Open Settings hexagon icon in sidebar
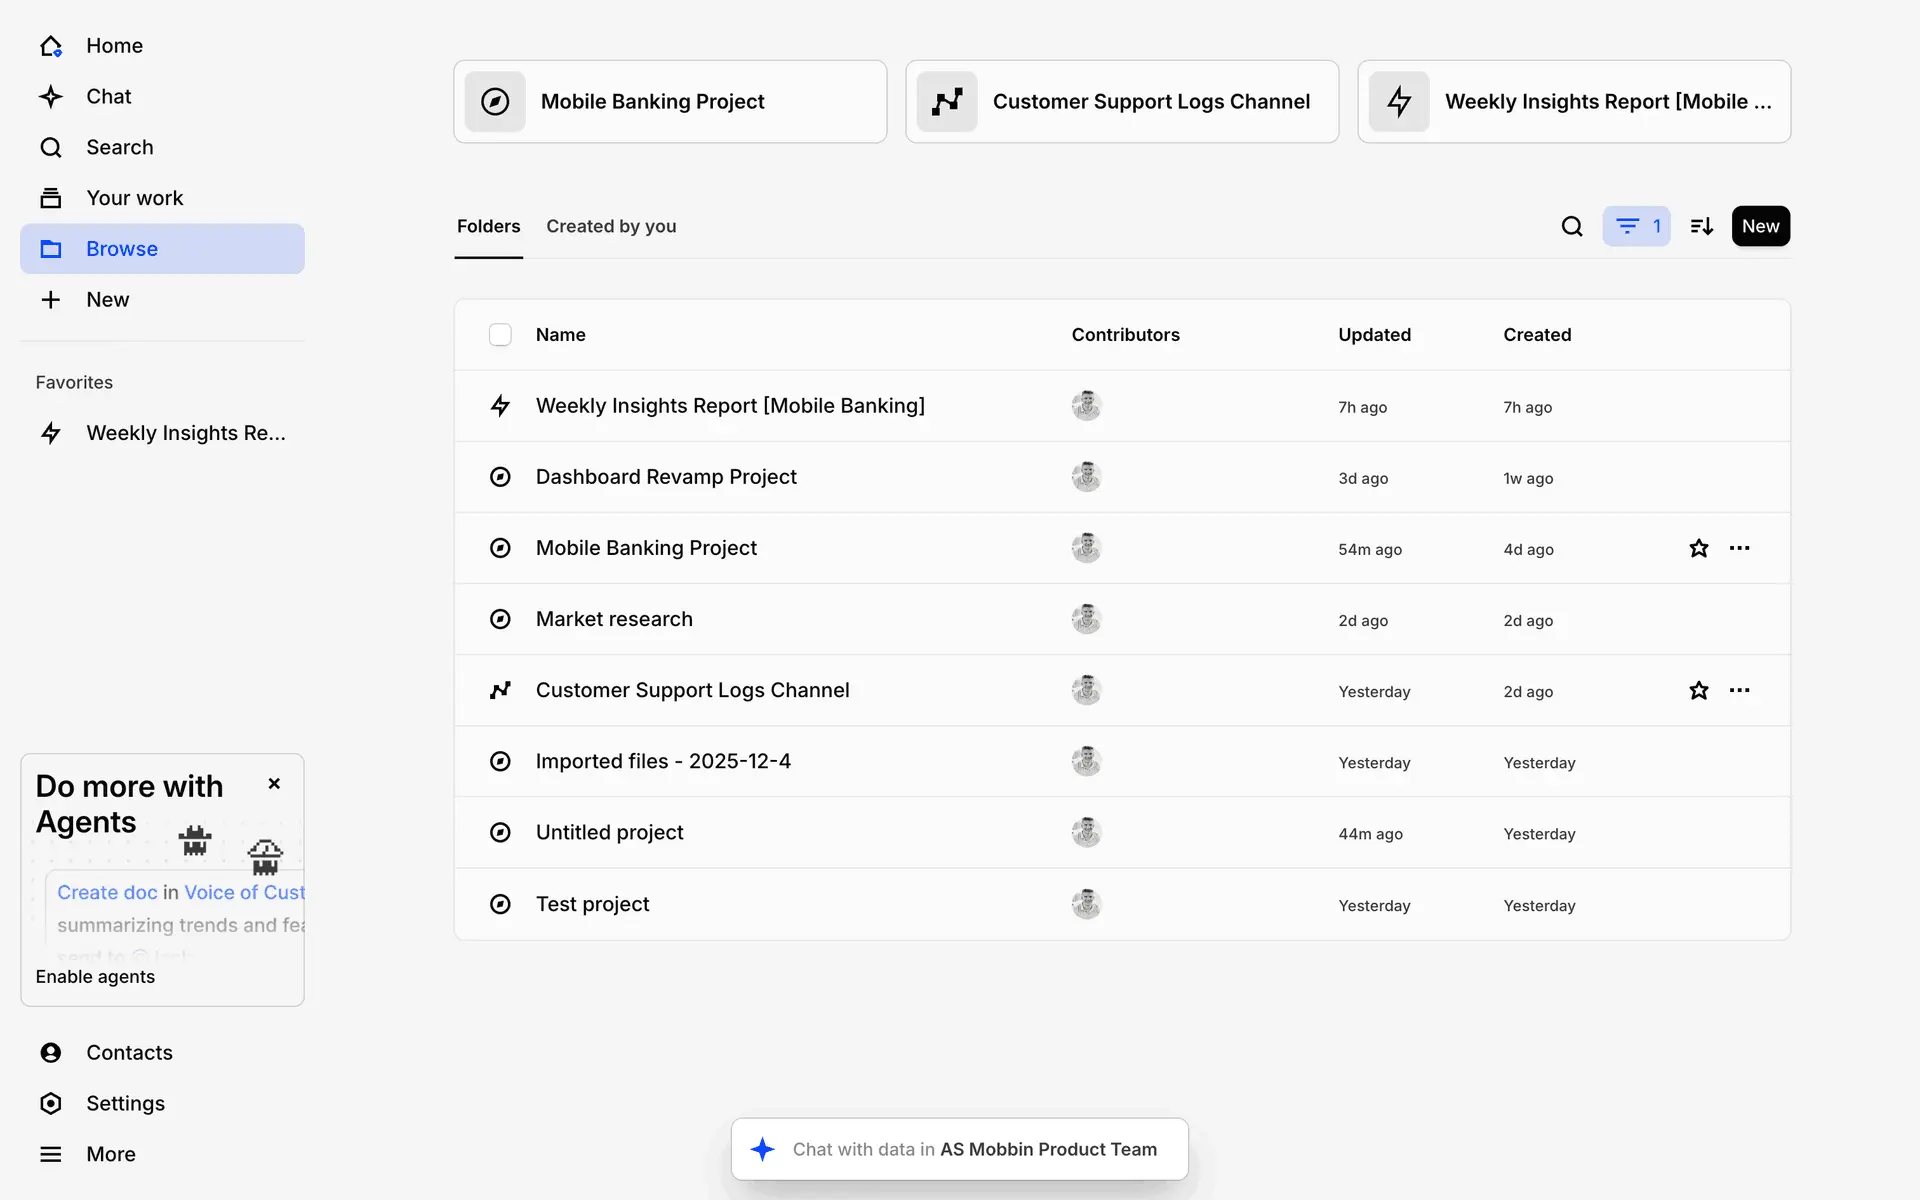 (x=51, y=1103)
